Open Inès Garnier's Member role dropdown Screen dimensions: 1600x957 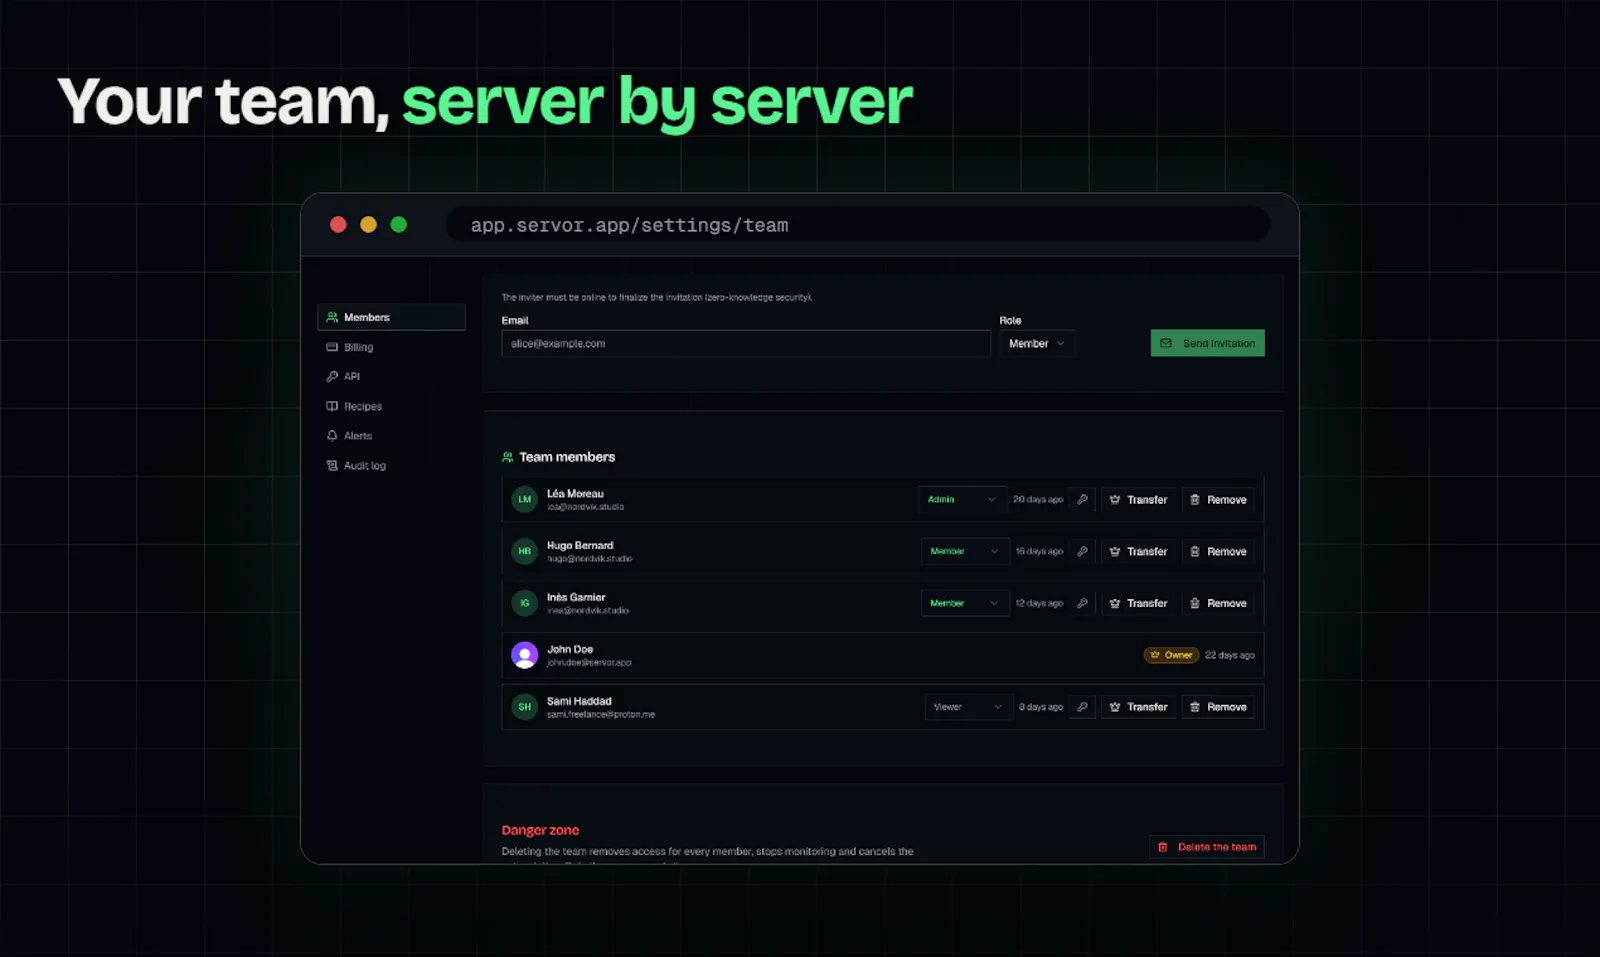pyautogui.click(x=965, y=603)
